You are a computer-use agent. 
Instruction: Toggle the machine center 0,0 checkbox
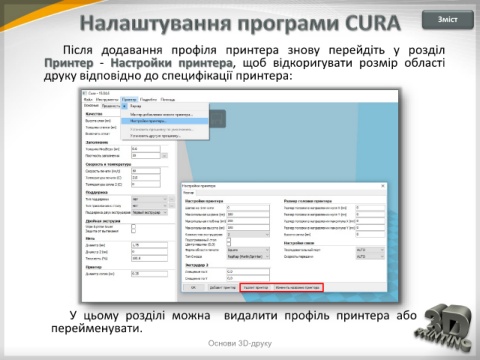coord(229,244)
